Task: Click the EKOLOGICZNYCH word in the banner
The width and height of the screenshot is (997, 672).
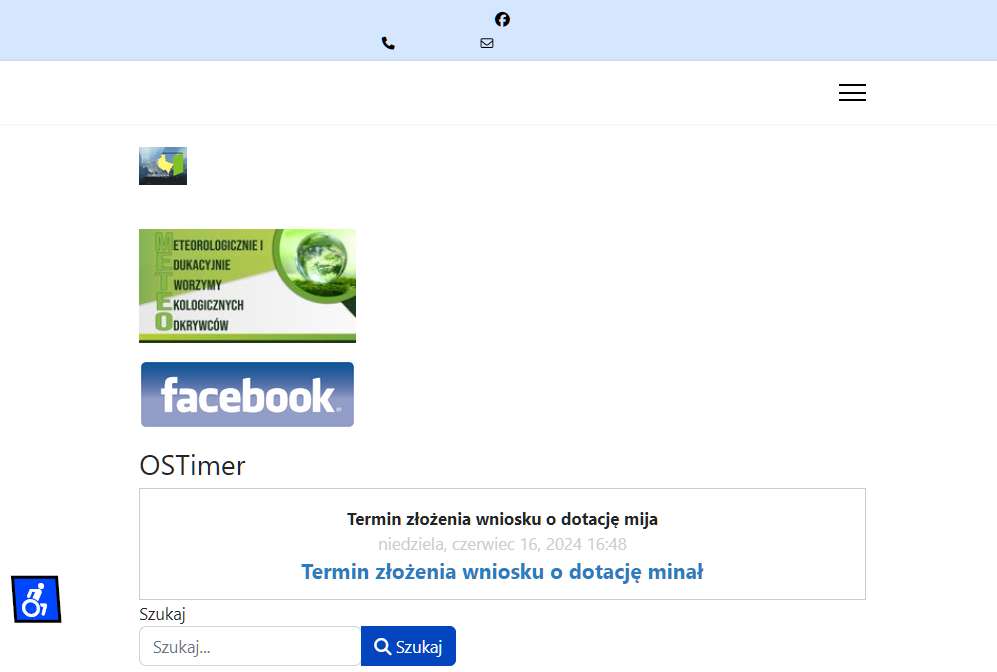Action: 200,305
